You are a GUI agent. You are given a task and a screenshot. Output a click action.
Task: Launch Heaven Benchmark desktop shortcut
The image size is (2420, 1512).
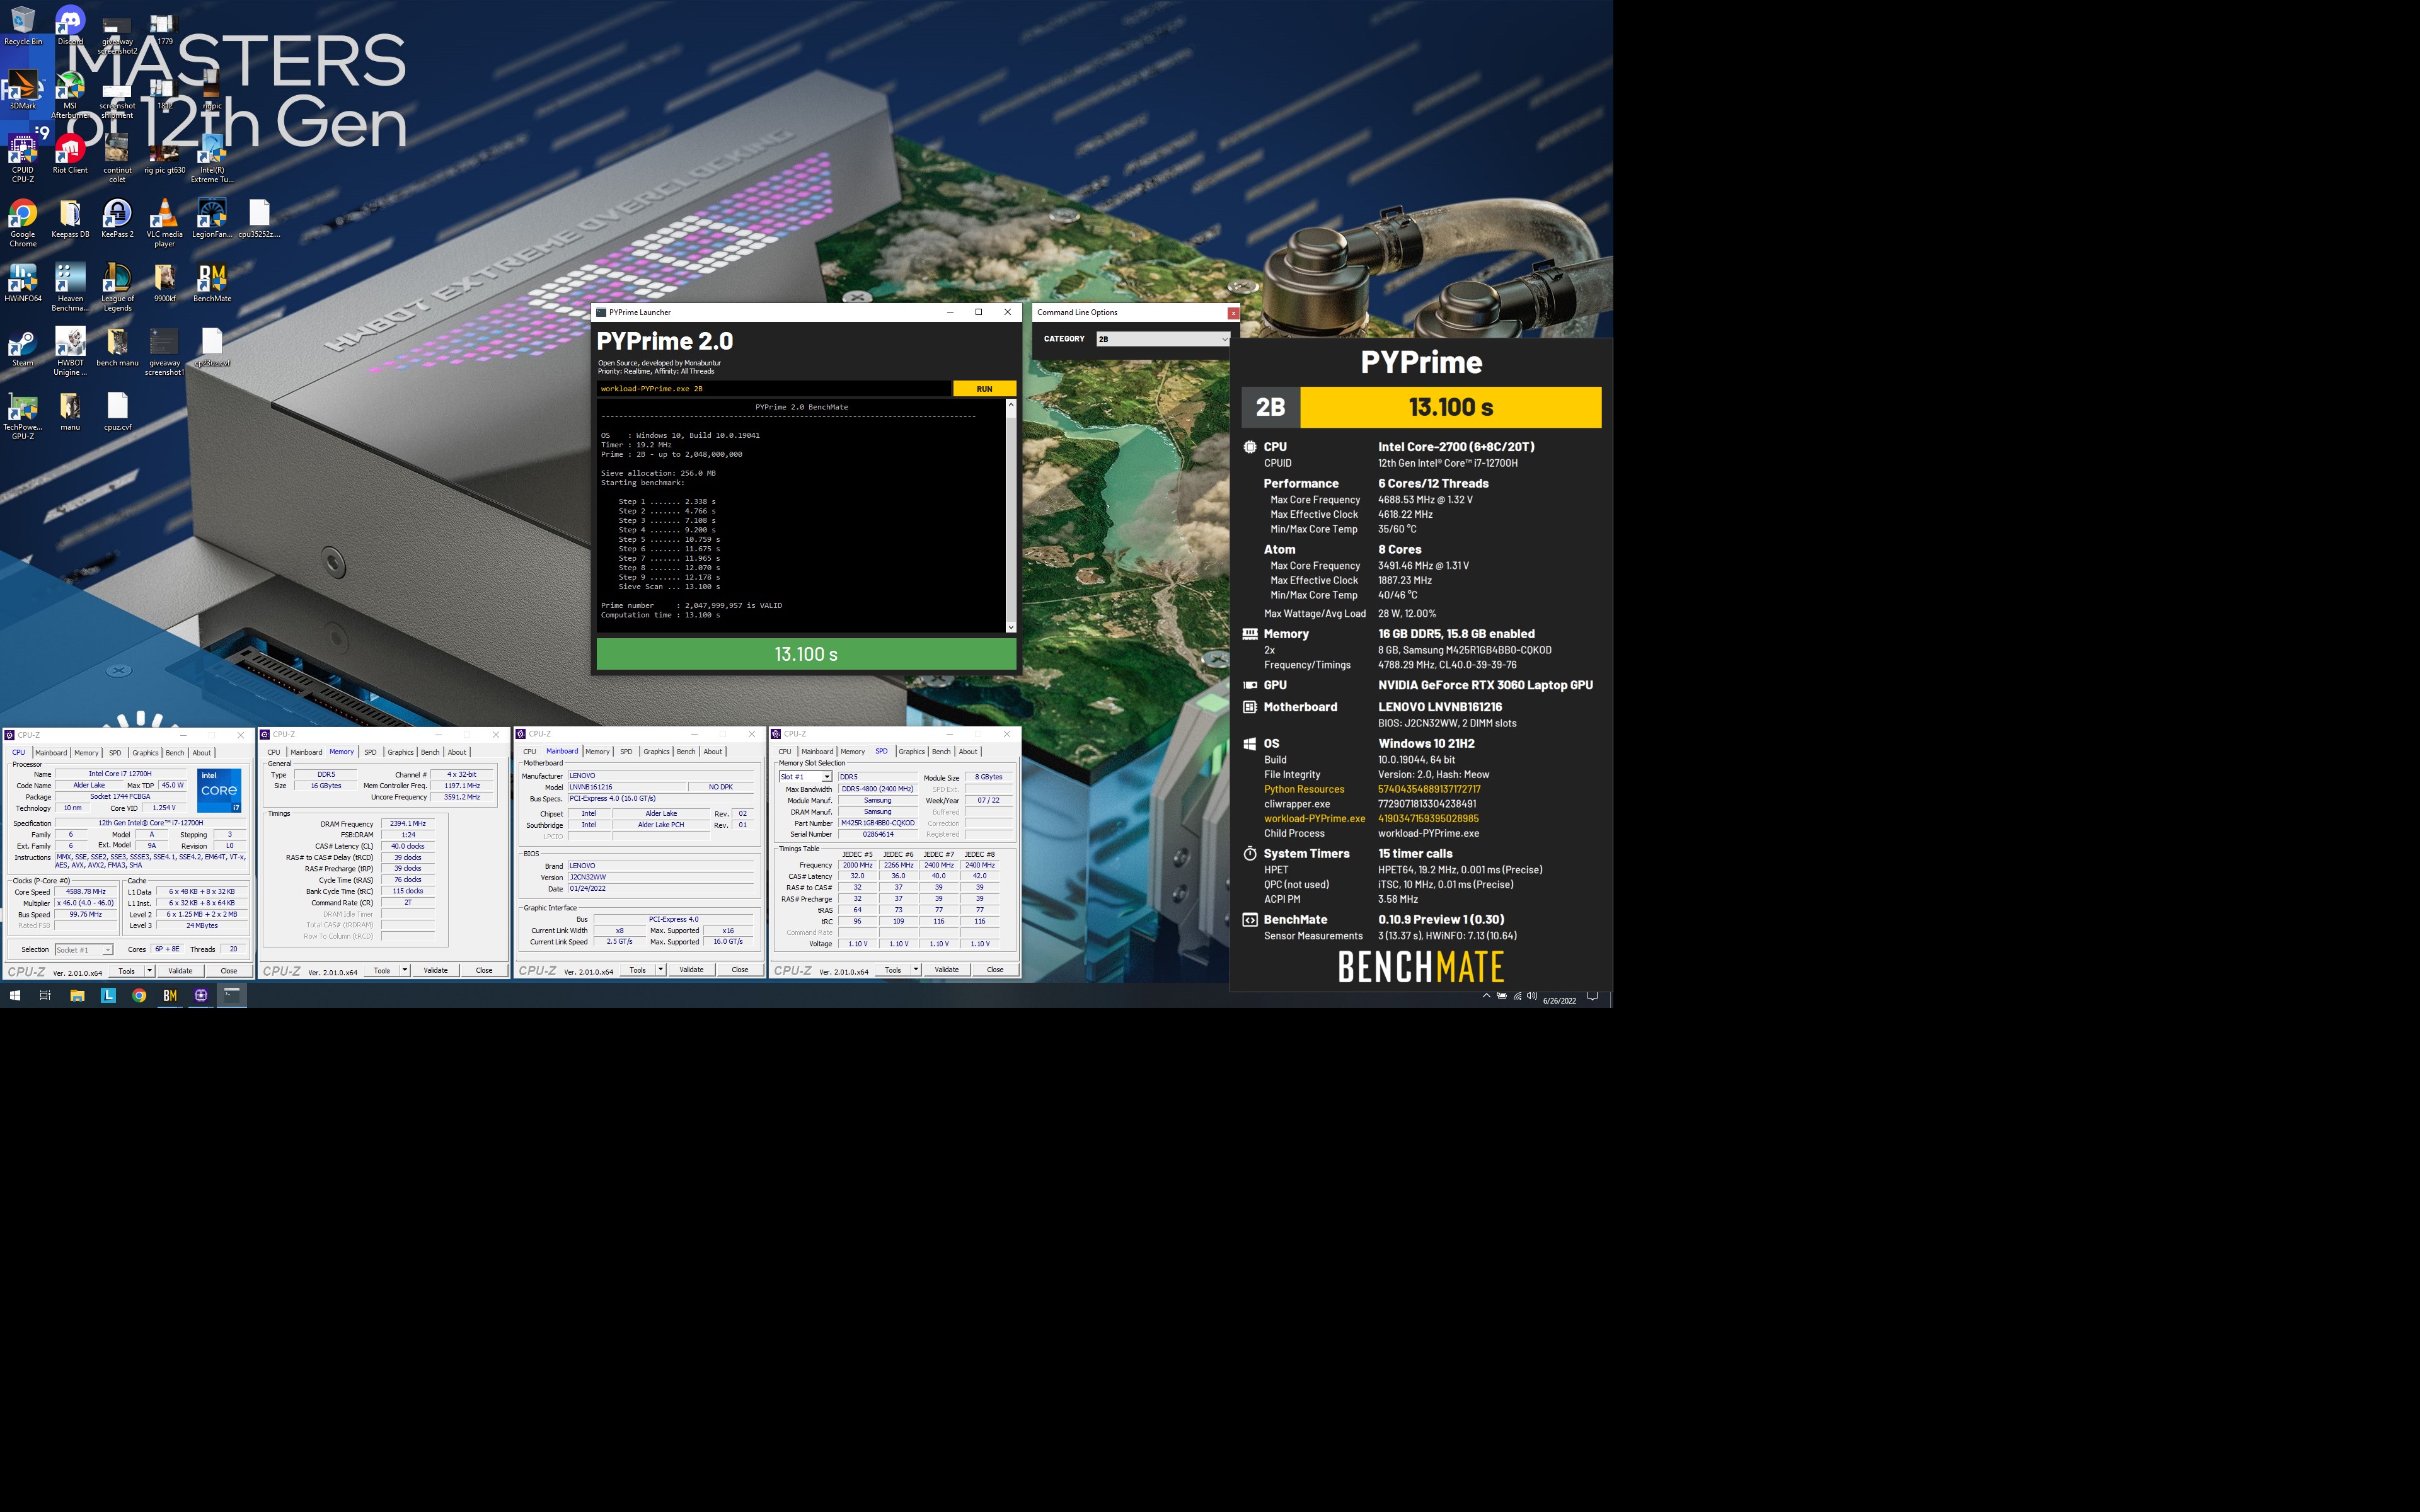point(70,288)
